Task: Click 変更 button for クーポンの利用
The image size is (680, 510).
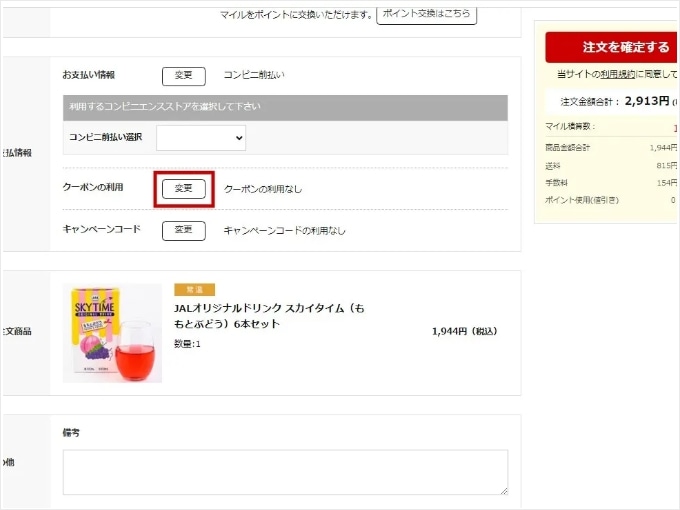Action: pyautogui.click(x=184, y=188)
